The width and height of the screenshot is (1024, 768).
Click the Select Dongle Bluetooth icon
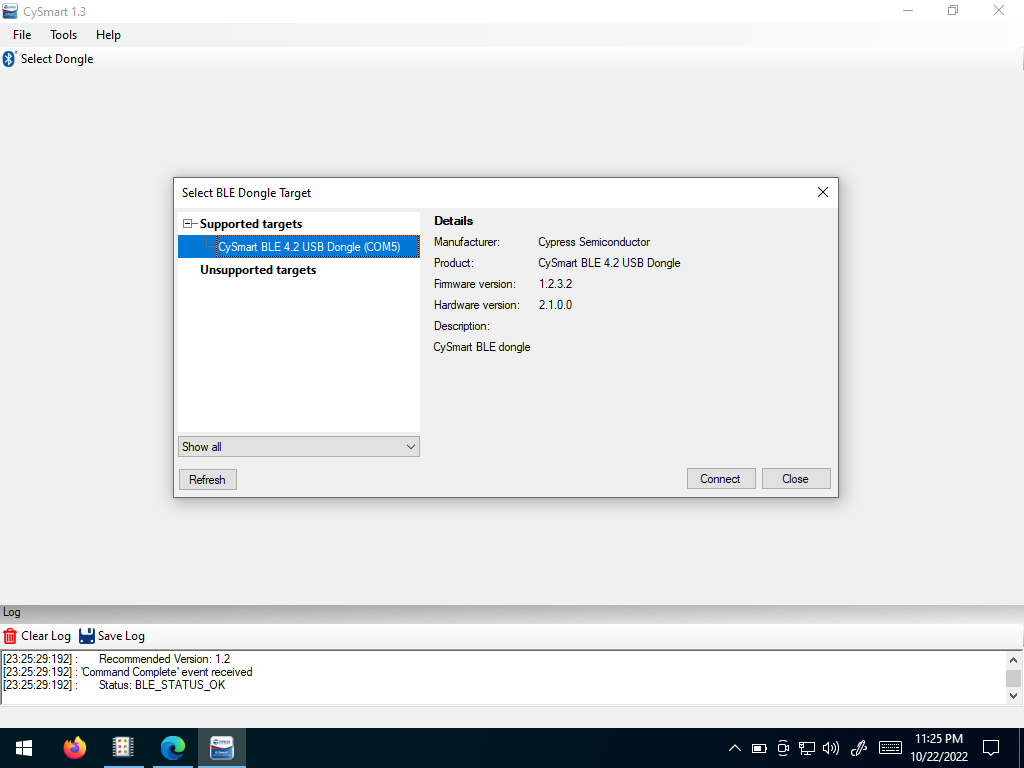9,59
